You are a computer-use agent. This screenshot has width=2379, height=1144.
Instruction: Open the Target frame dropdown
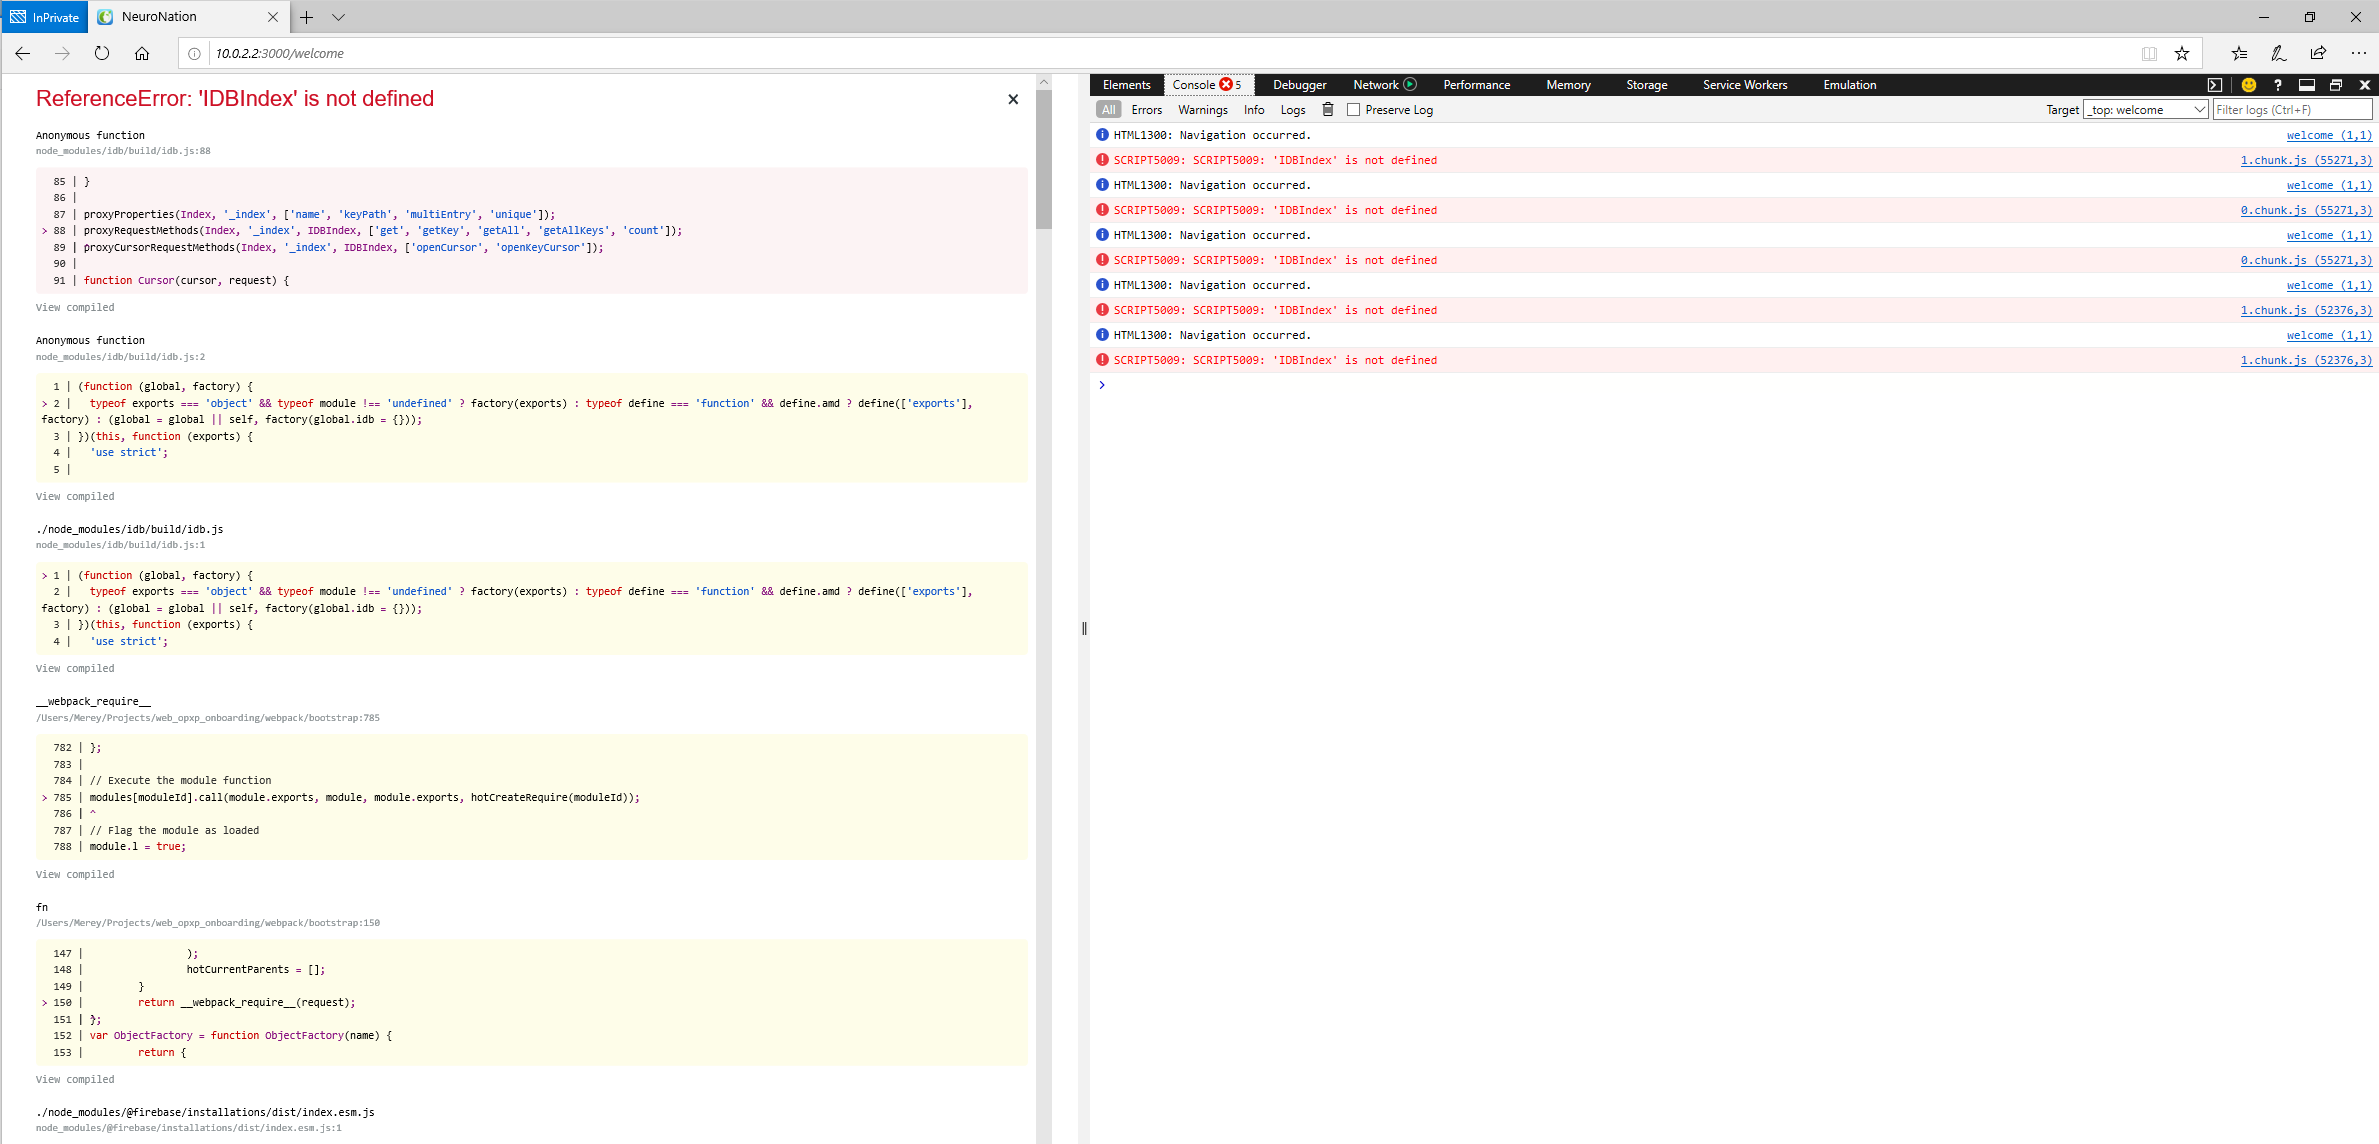(2146, 110)
